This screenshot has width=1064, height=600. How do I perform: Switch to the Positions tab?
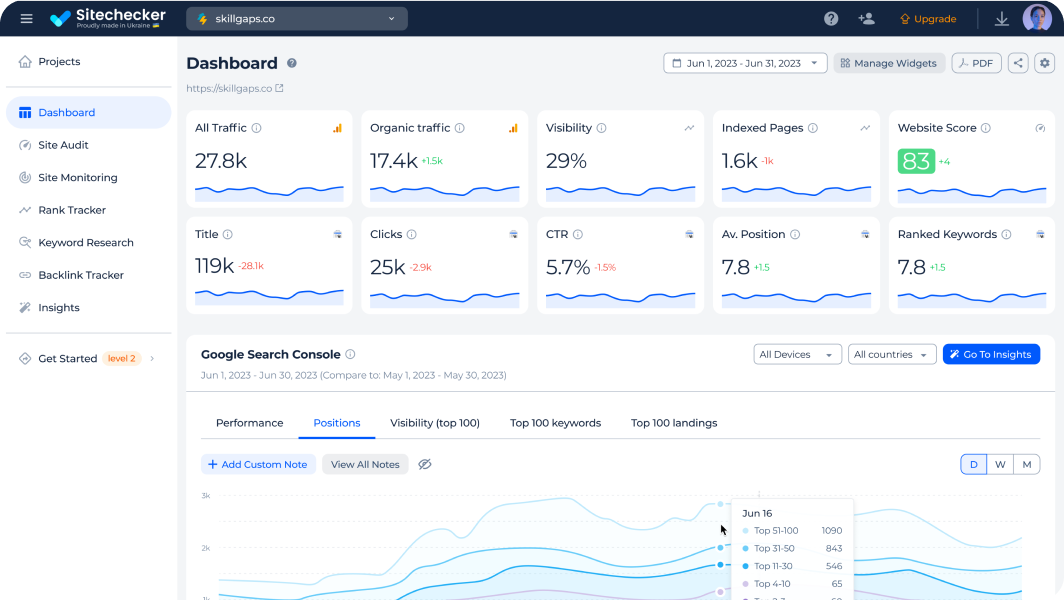337,423
